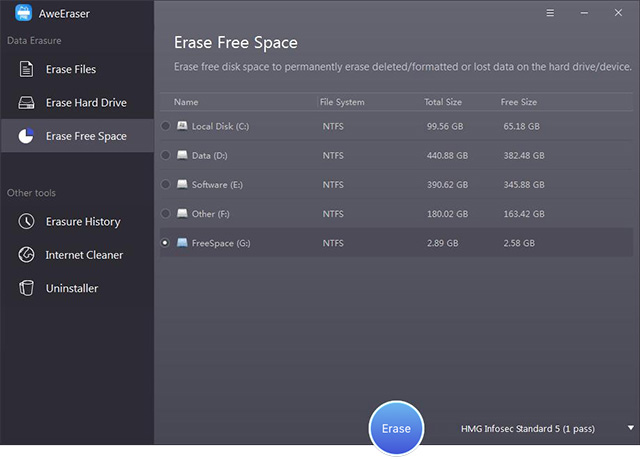Click the 2.89 GB total size value
The width and height of the screenshot is (640, 459).
(x=442, y=243)
